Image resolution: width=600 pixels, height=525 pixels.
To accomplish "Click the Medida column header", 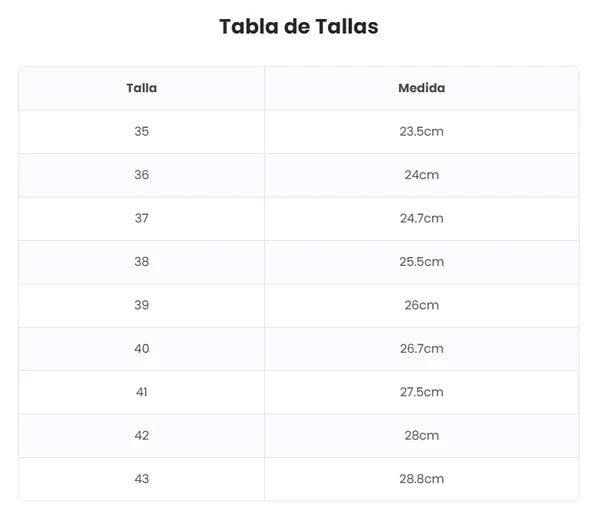I will pyautogui.click(x=421, y=88).
